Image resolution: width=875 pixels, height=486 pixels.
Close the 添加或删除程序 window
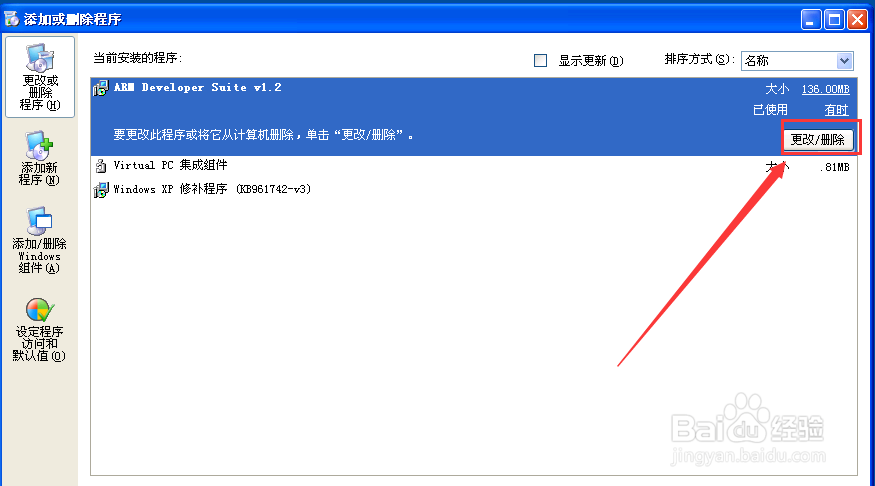pos(857,20)
